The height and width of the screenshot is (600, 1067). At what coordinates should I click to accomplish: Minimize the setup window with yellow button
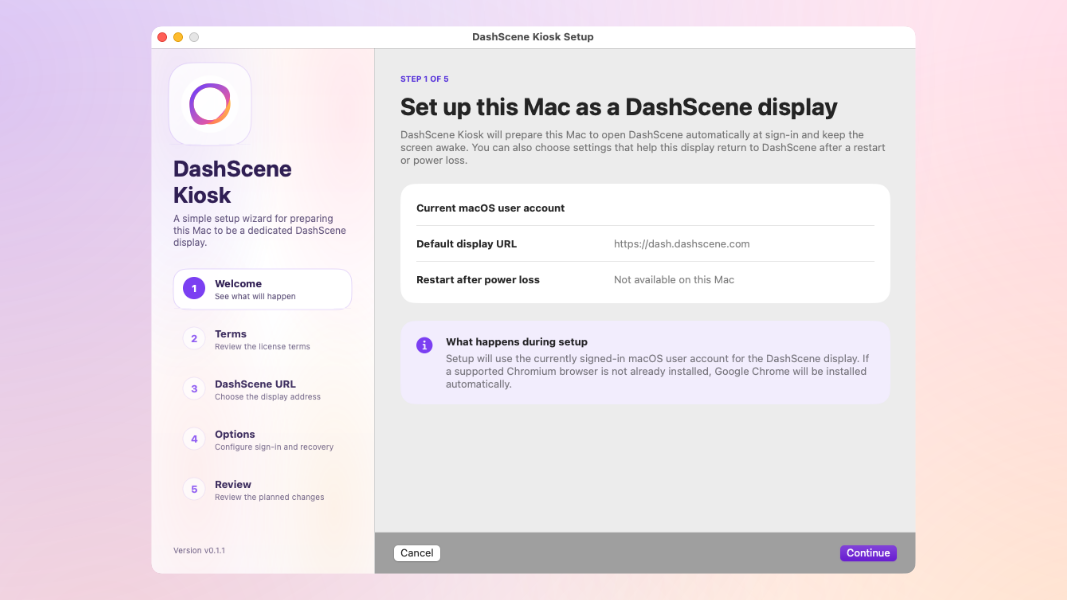click(x=178, y=37)
